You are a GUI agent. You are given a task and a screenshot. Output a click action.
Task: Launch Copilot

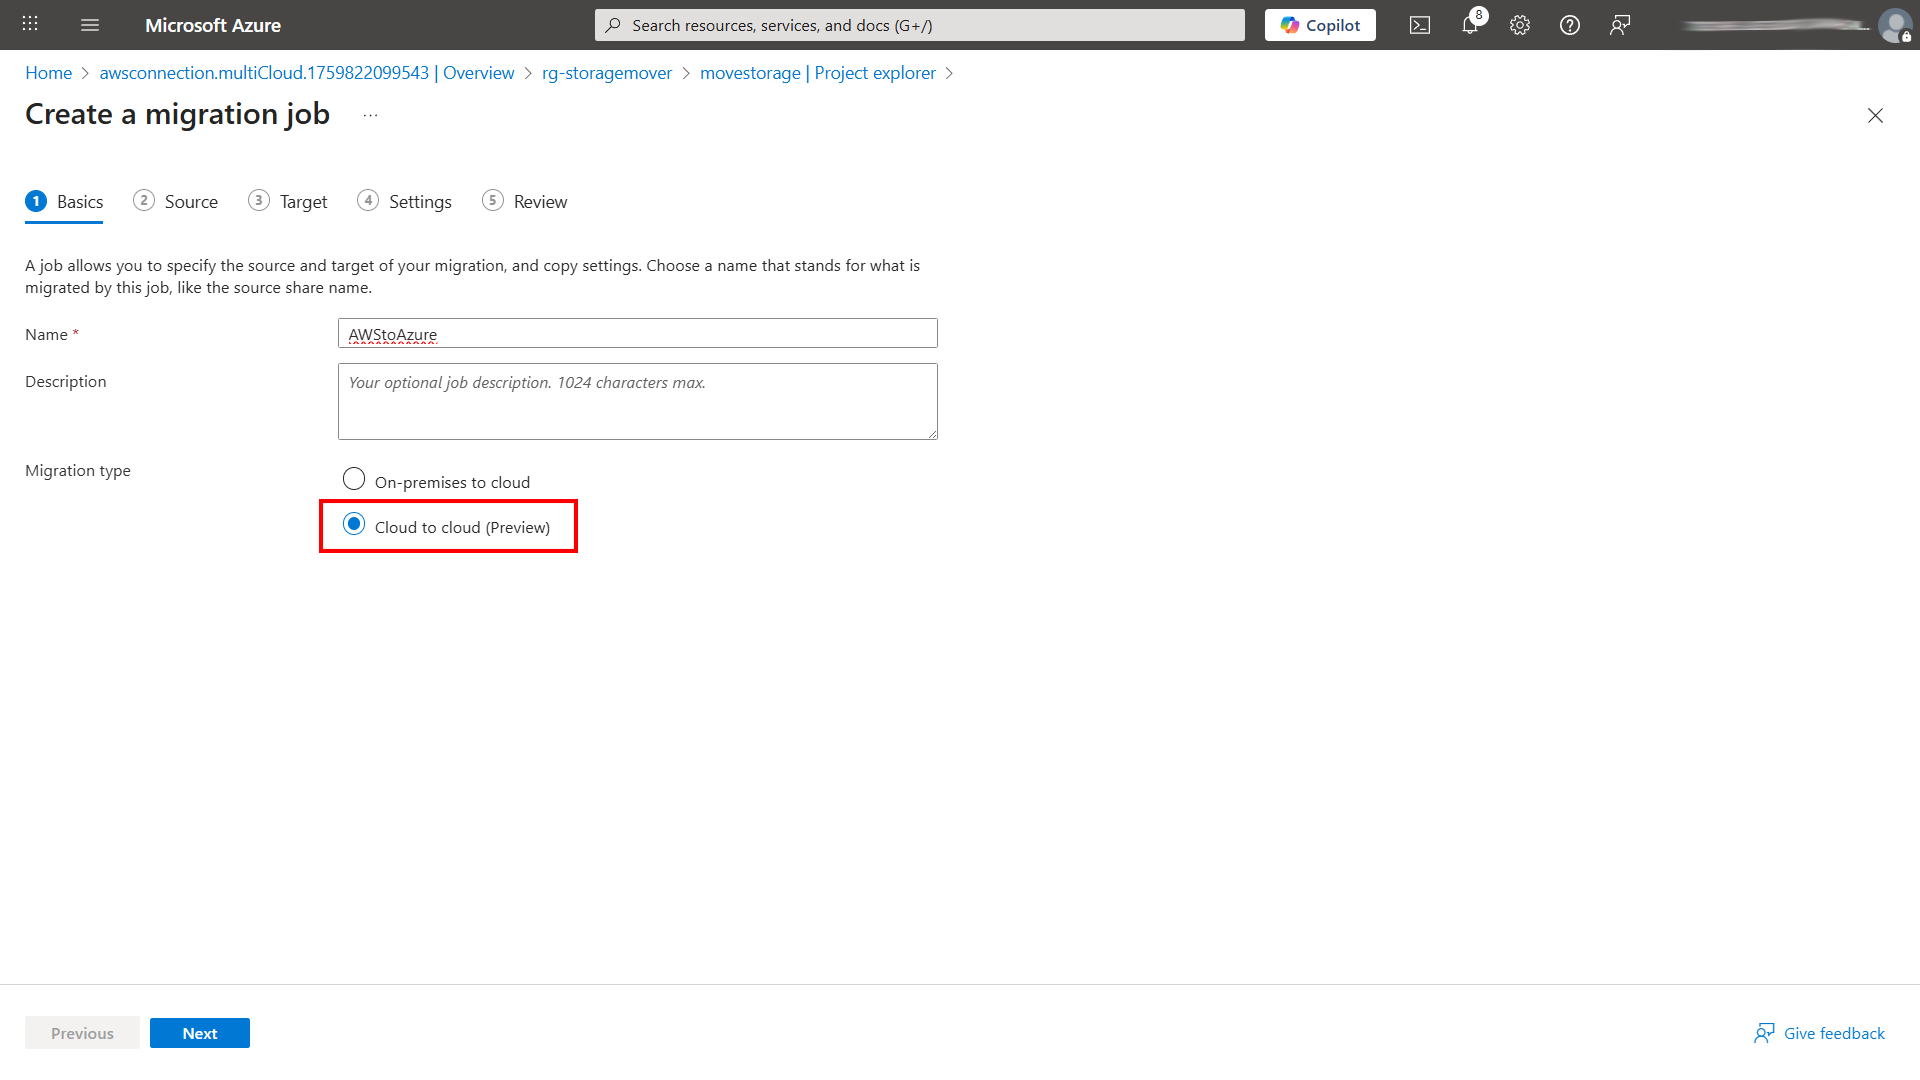pos(1319,24)
